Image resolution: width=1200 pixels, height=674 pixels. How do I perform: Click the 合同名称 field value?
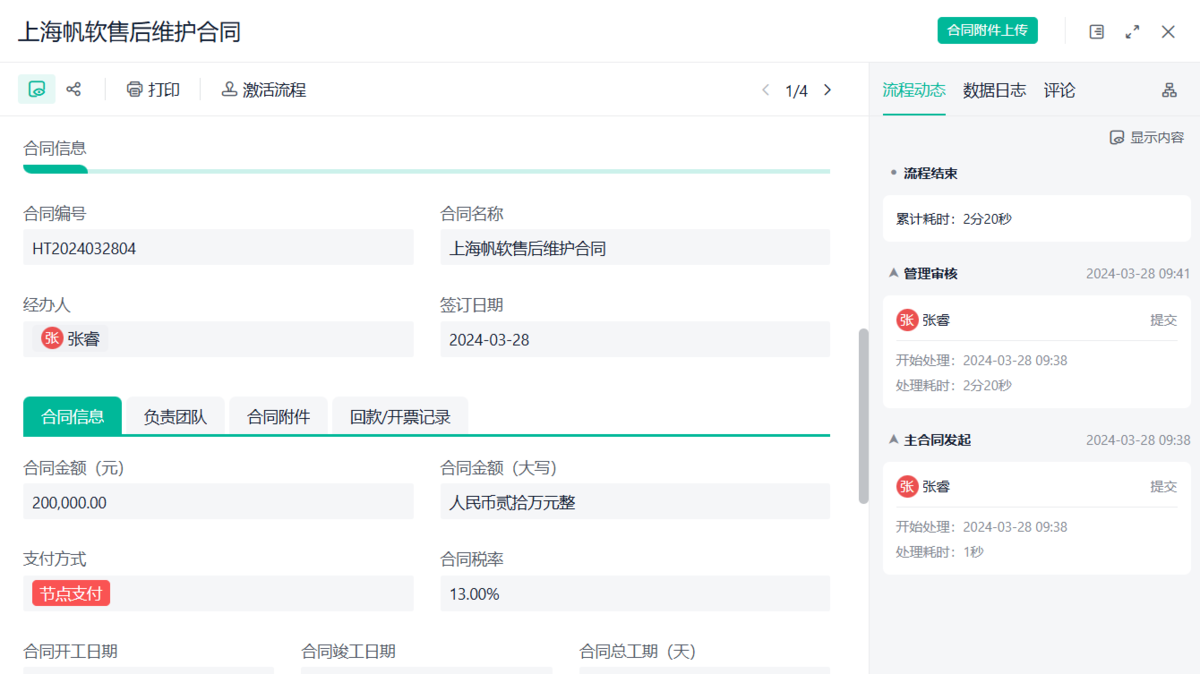pos(635,248)
